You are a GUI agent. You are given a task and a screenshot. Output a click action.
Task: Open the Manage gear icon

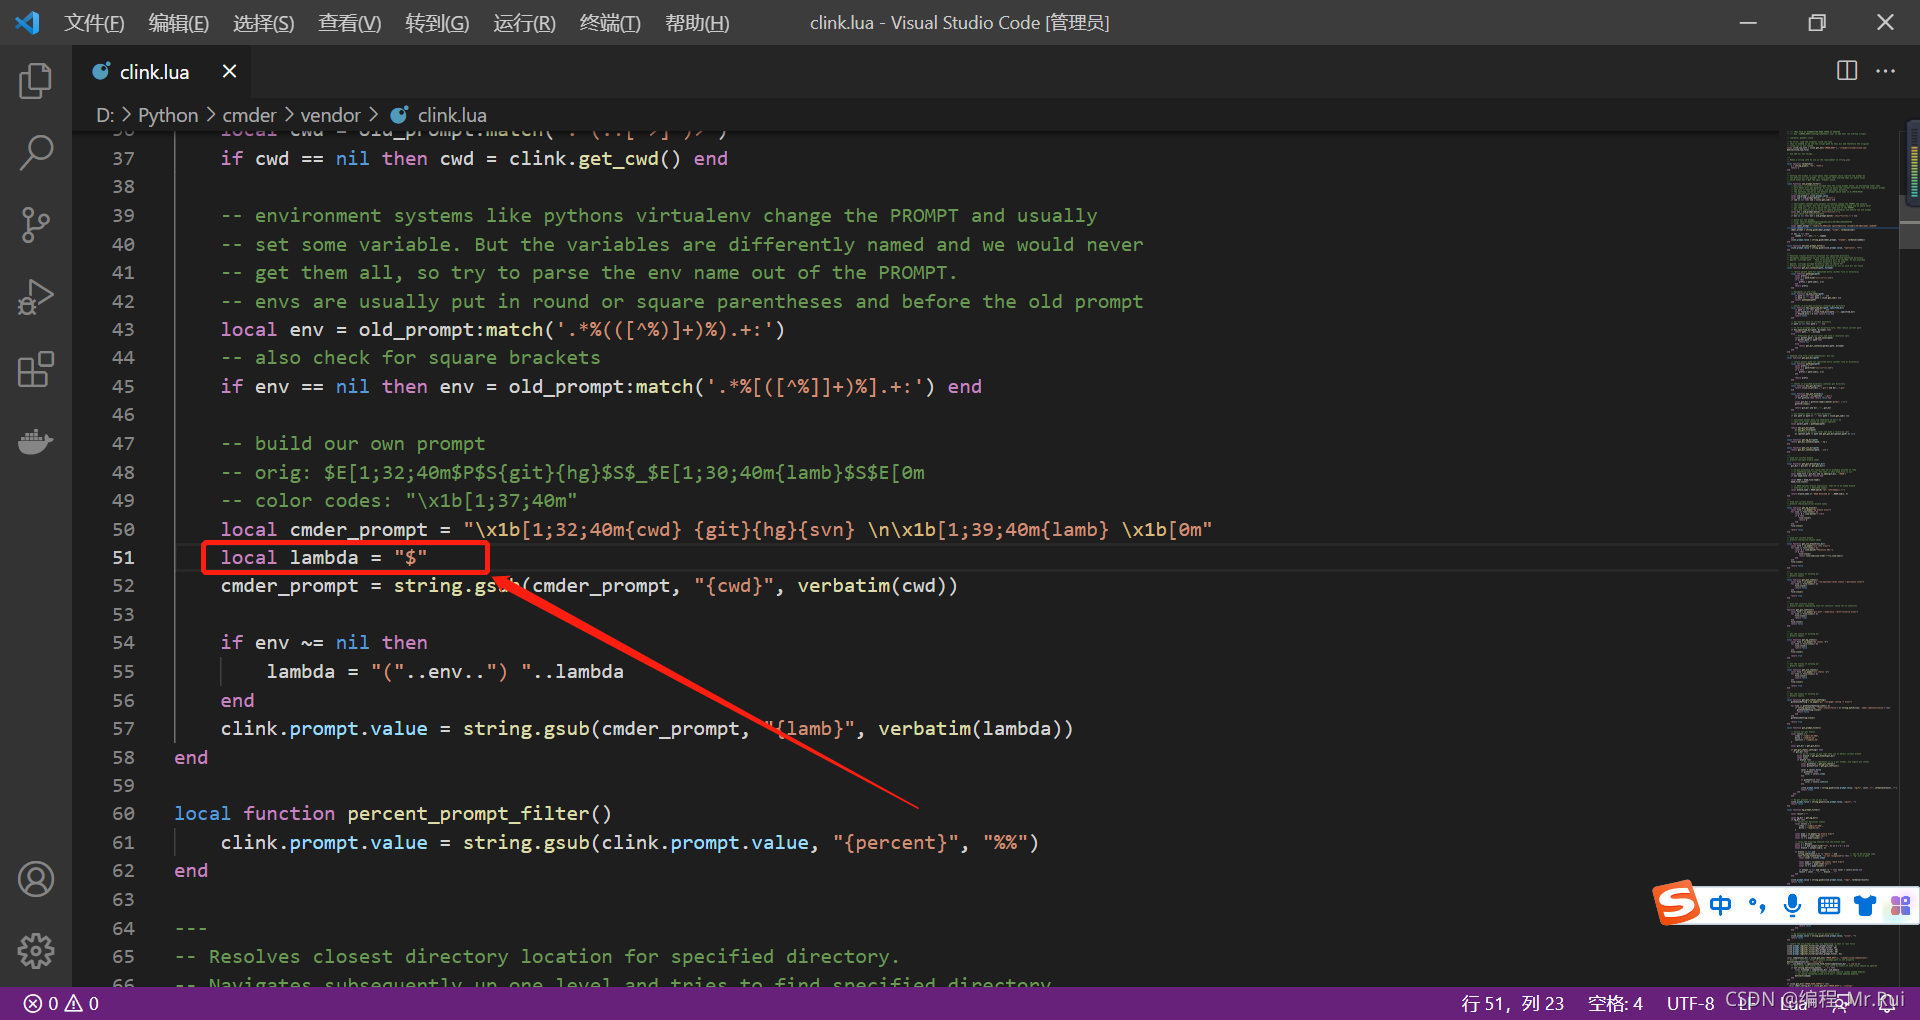36,951
